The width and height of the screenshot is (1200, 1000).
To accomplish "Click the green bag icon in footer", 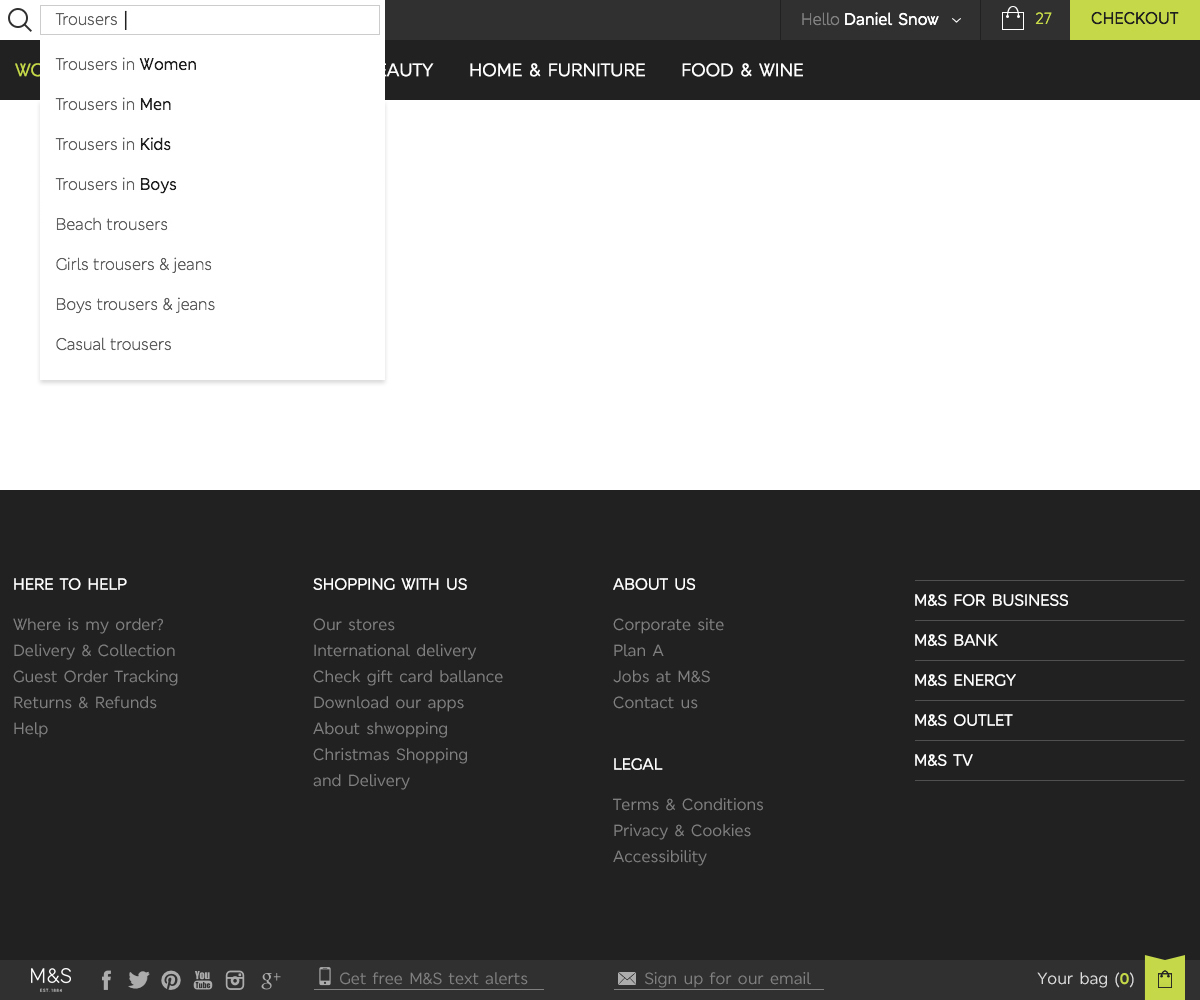I will click(x=1164, y=979).
